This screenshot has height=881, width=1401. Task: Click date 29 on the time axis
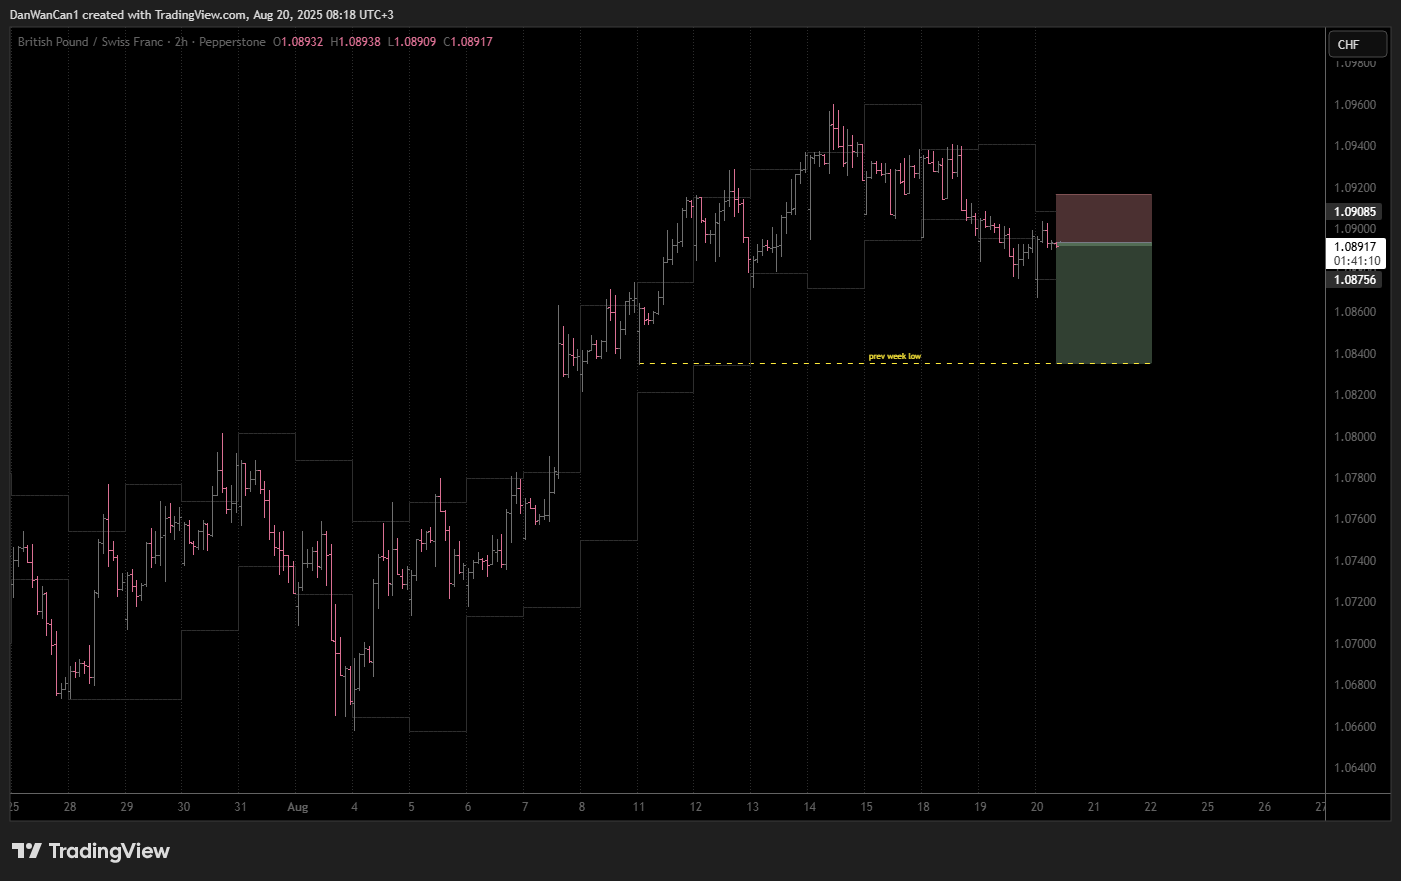pos(127,807)
